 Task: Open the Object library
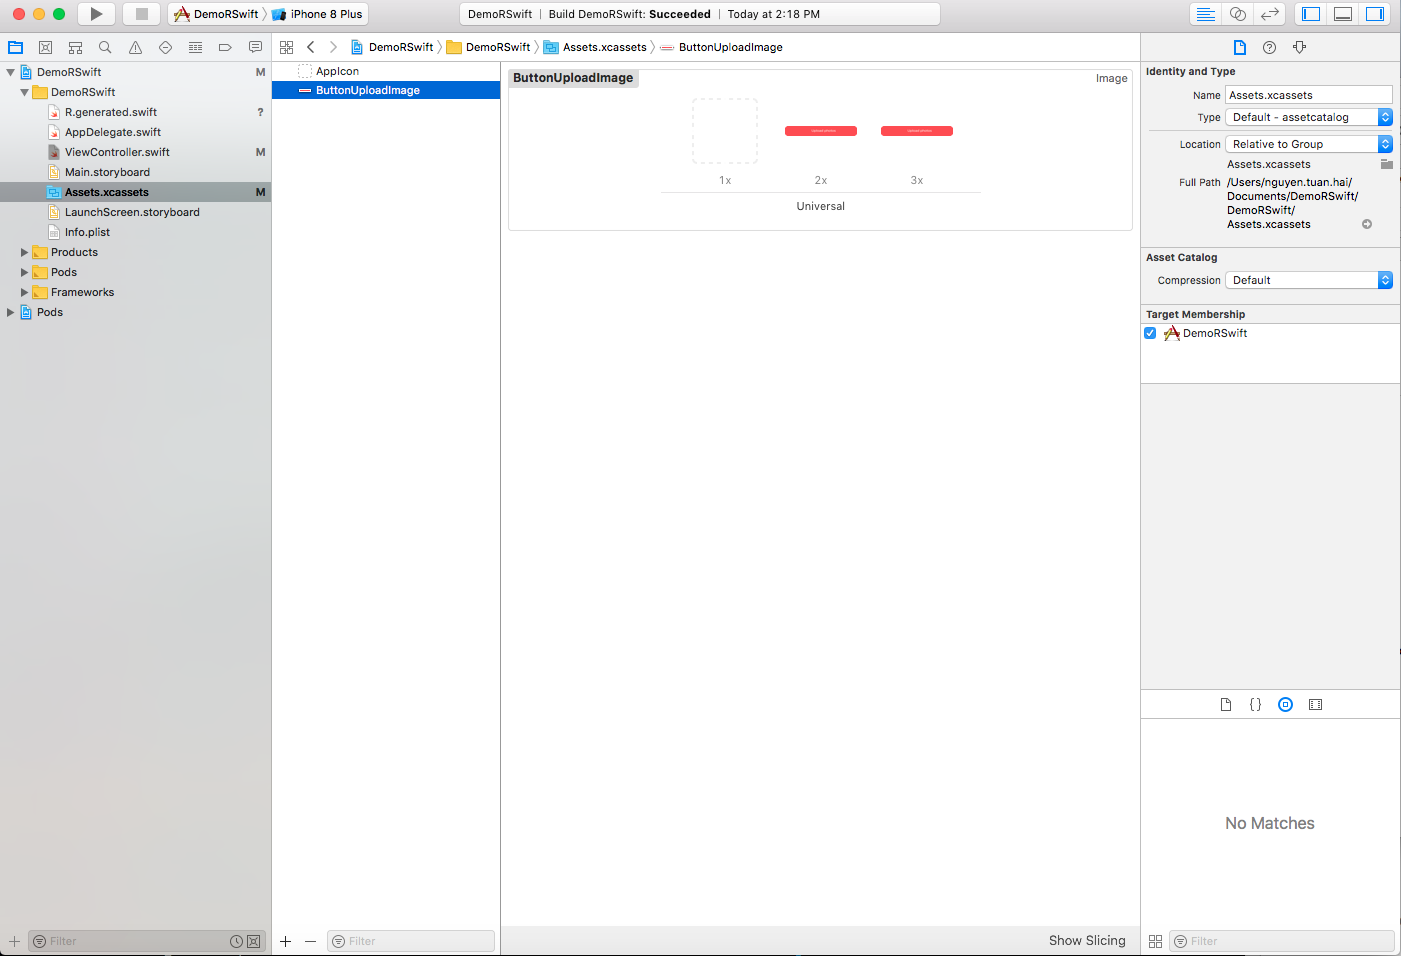(1286, 704)
